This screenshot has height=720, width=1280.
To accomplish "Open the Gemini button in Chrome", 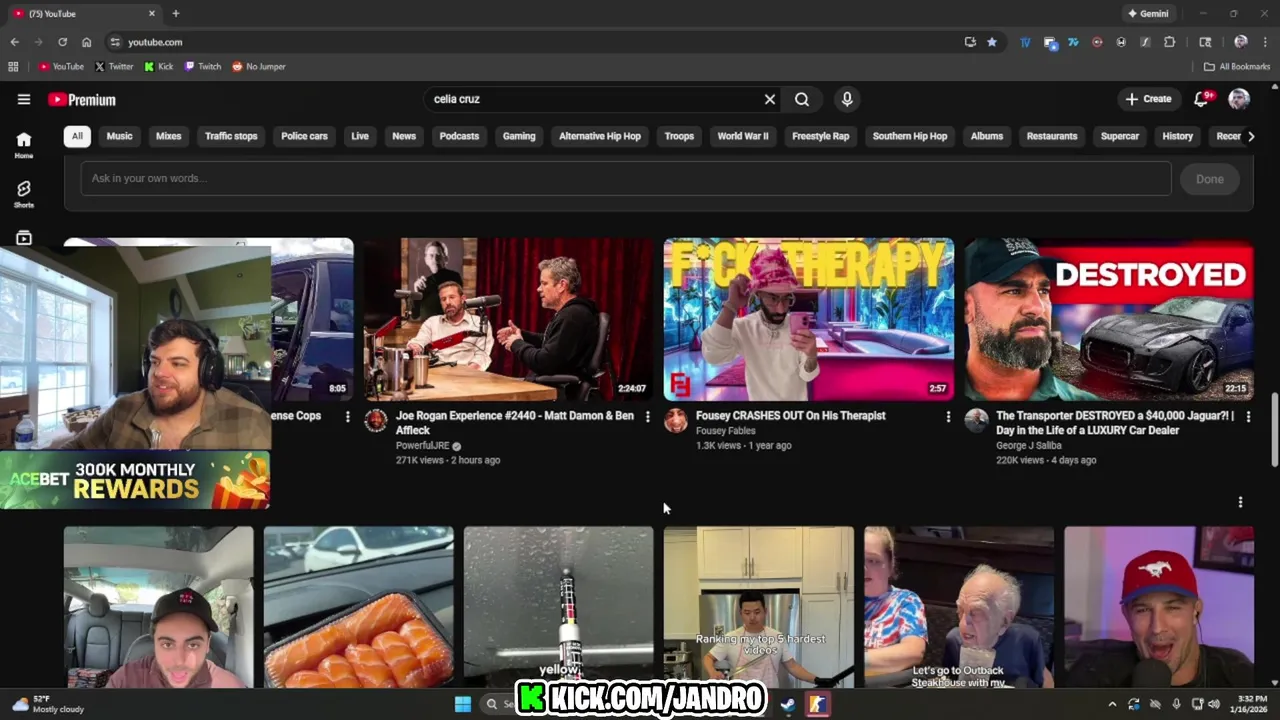I will tap(1148, 14).
